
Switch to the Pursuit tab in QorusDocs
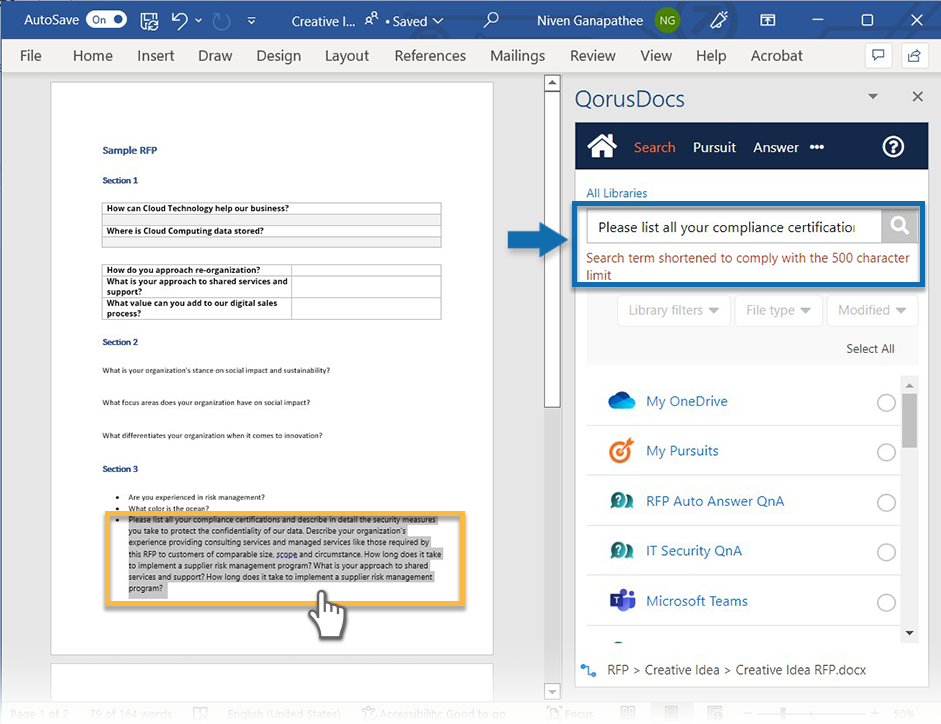click(x=714, y=147)
